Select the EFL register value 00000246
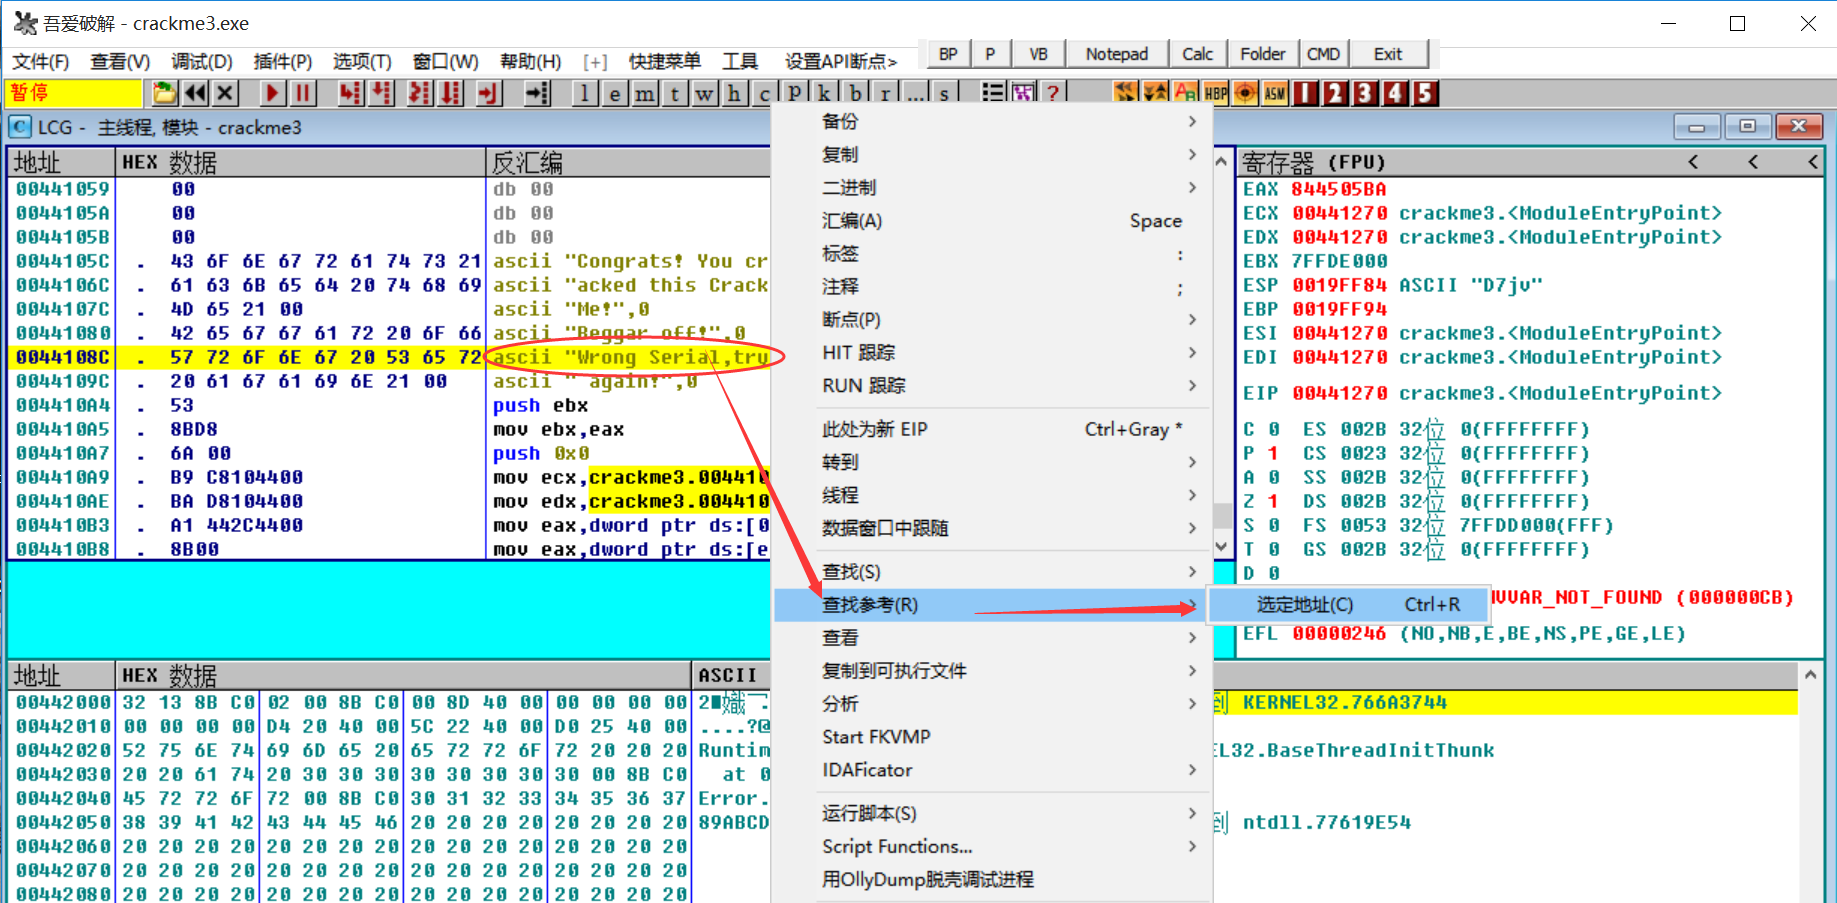The width and height of the screenshot is (1837, 903). point(1340,633)
